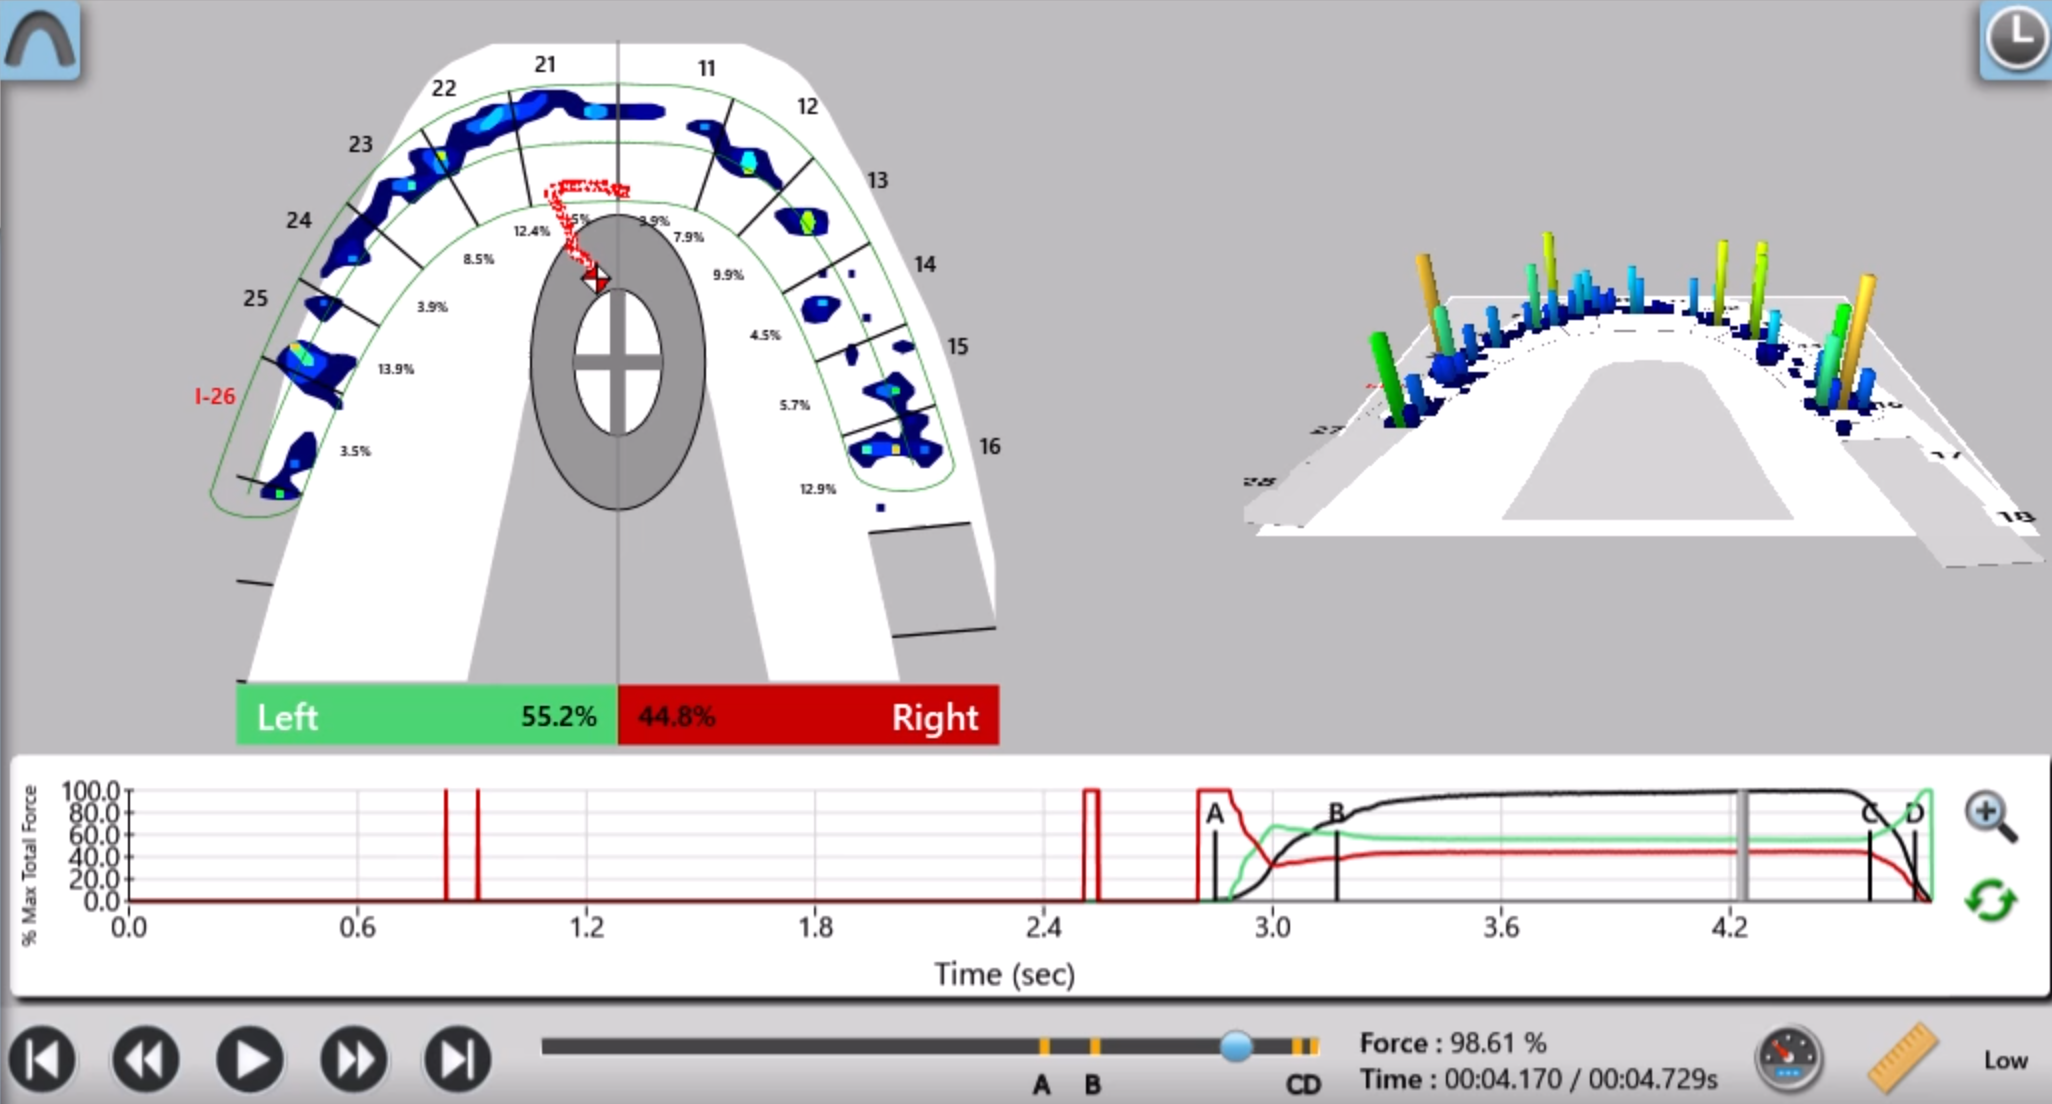Image resolution: width=2052 pixels, height=1104 pixels.
Task: Click the blue playback slider handle
Action: point(1236,1047)
